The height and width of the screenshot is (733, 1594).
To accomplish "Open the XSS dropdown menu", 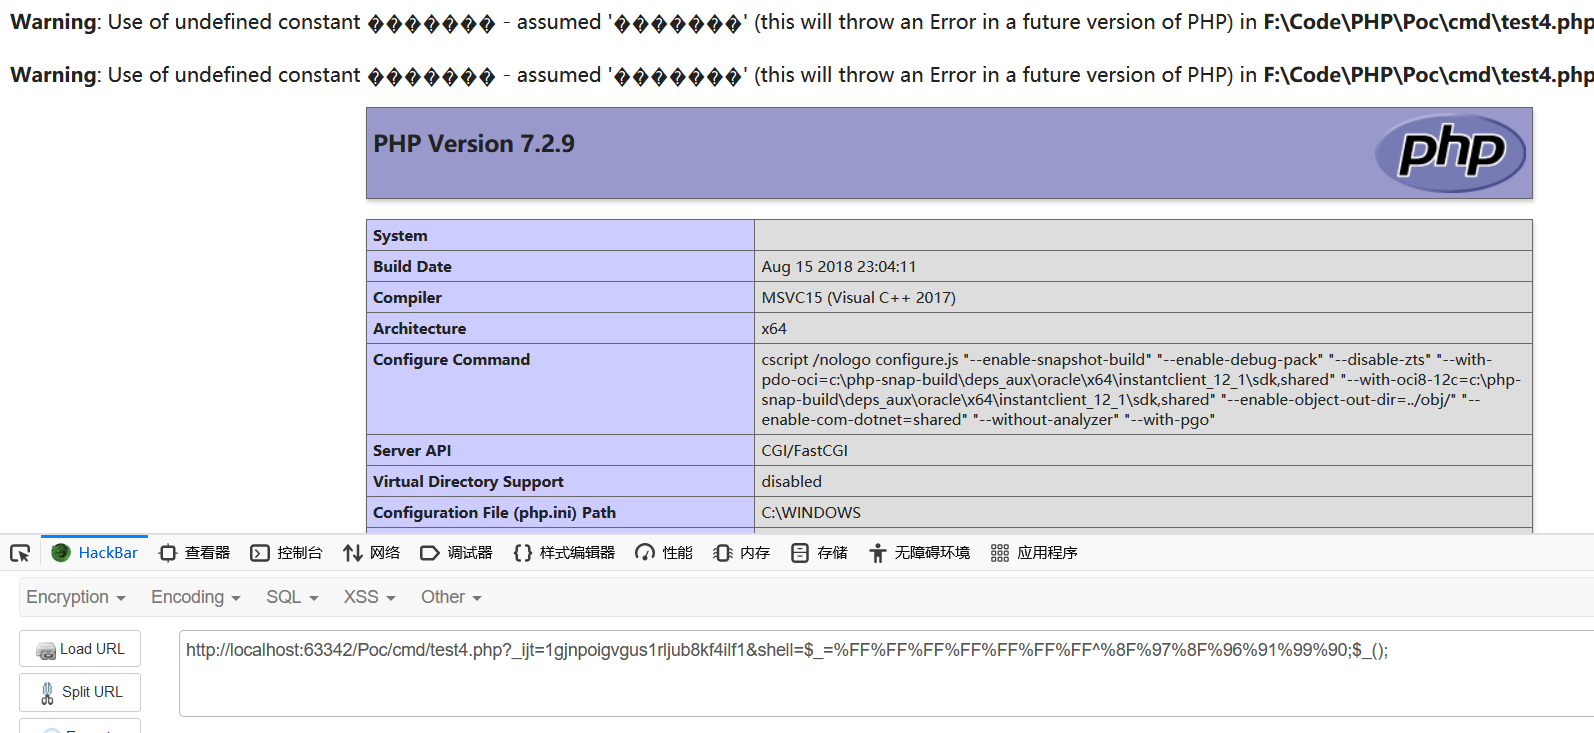I will [370, 597].
